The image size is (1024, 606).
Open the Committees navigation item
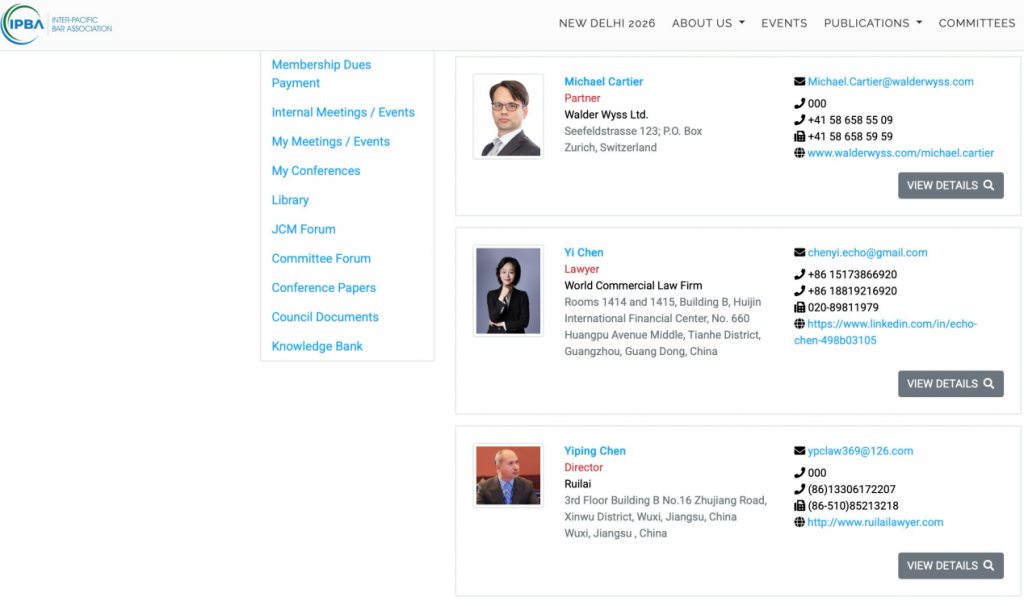pos(976,23)
